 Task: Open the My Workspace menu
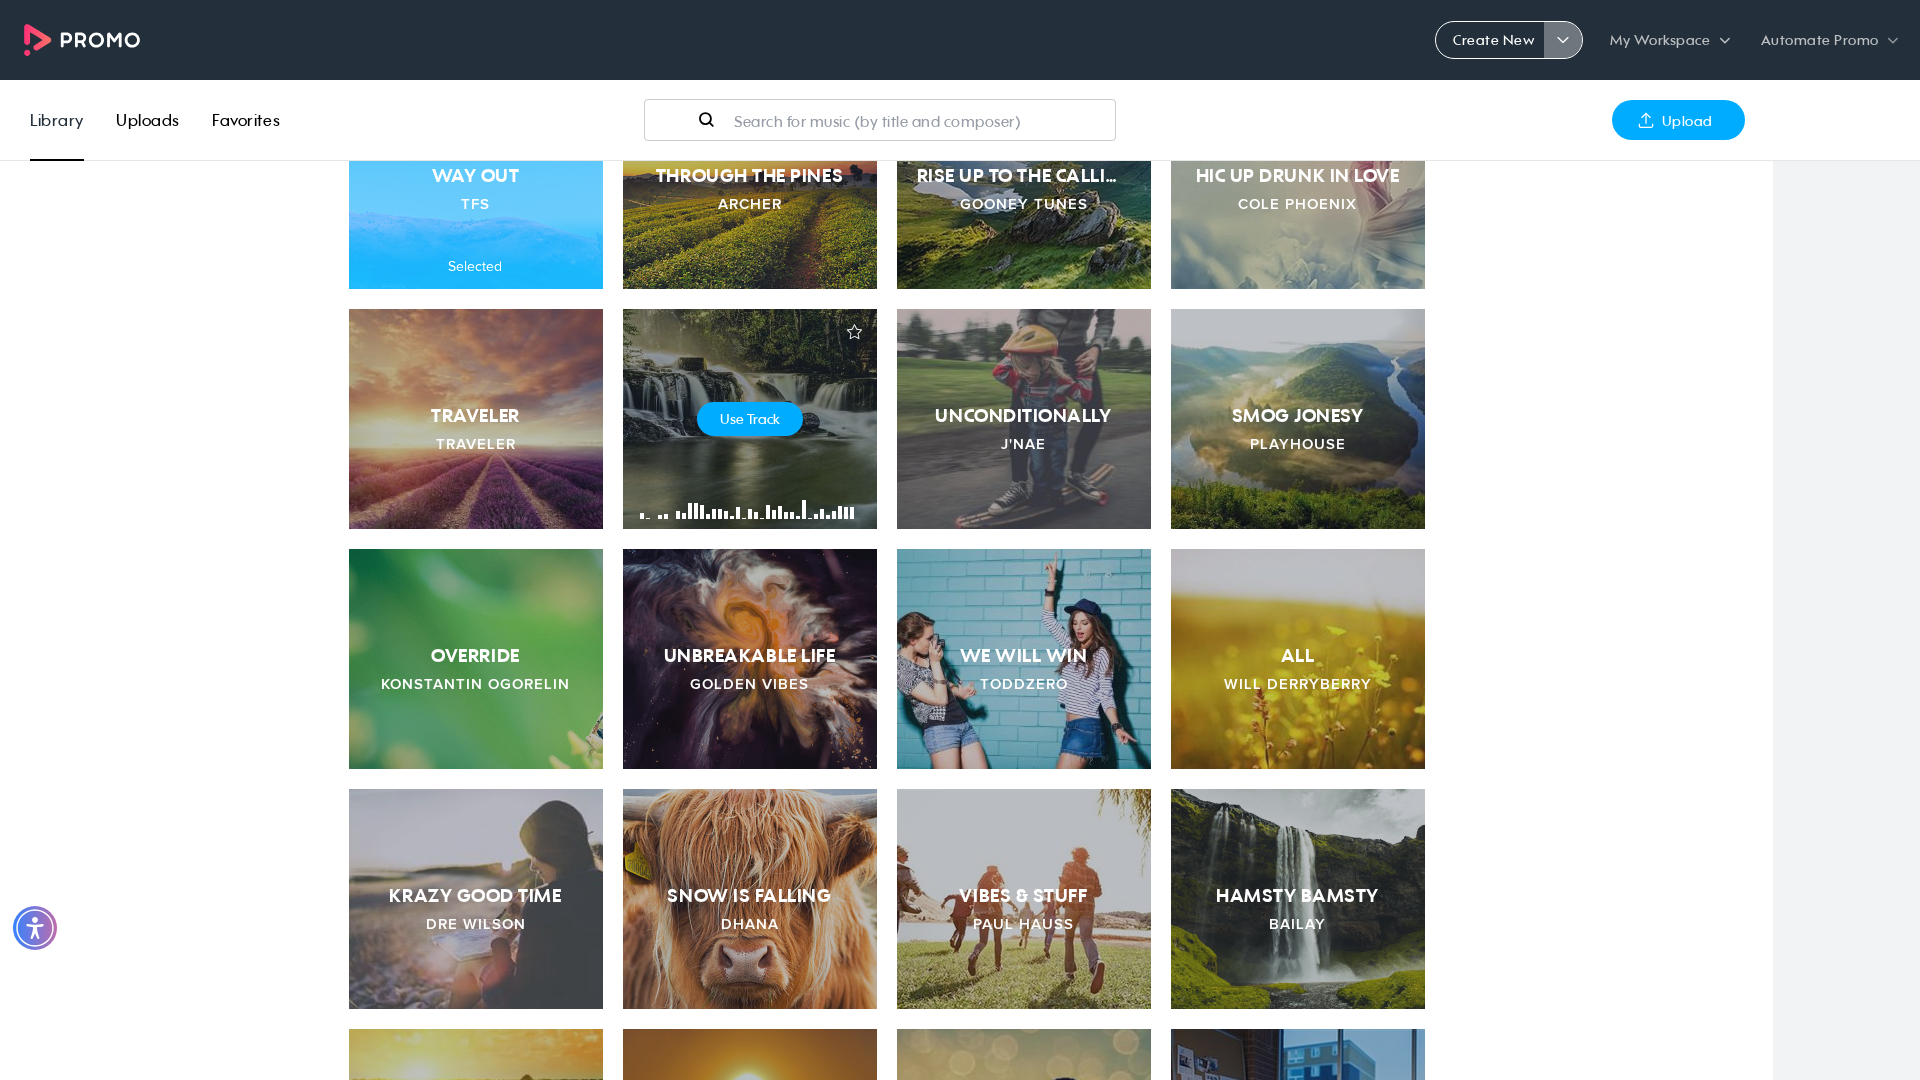(1669, 40)
